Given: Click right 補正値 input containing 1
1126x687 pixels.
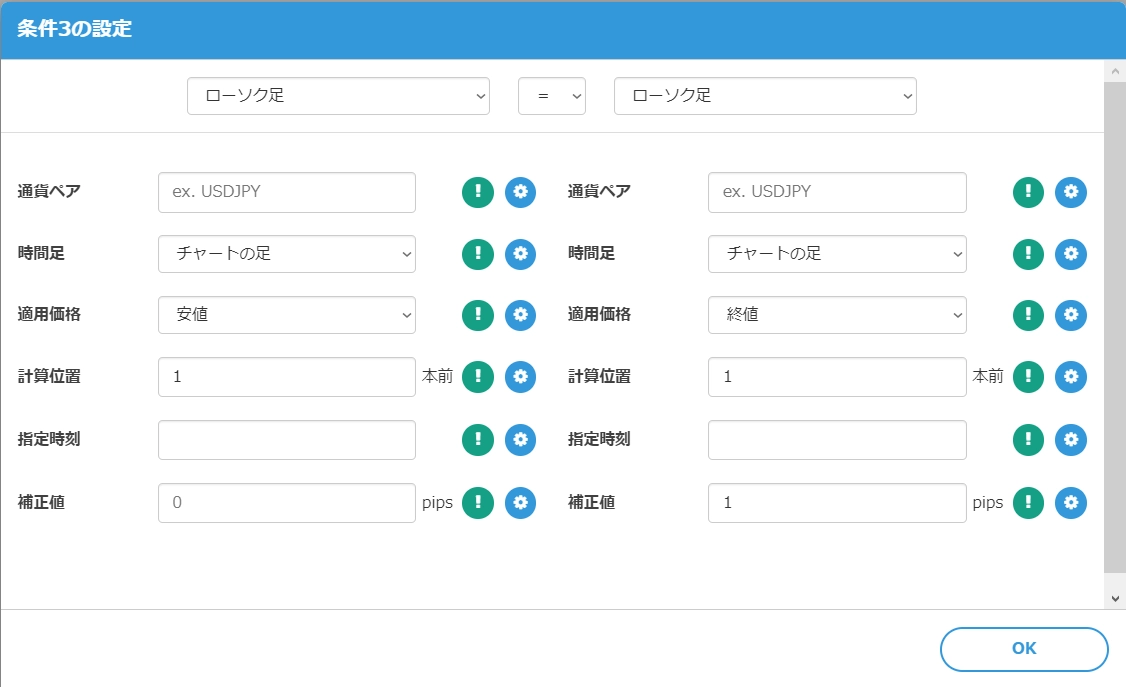Looking at the screenshot, I should pos(837,503).
